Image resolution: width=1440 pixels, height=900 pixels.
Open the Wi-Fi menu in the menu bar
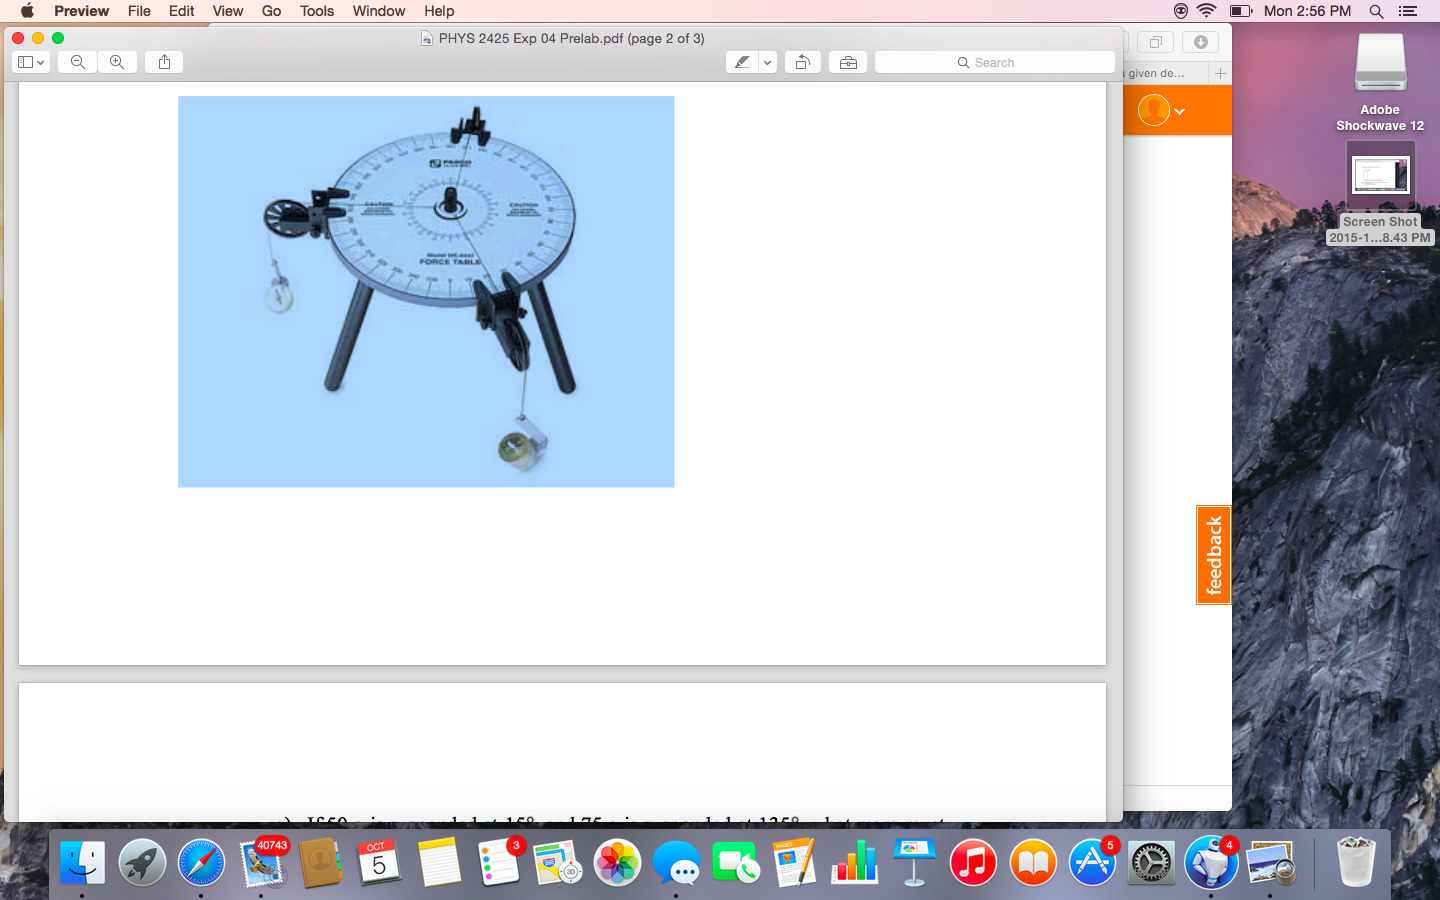1207,11
